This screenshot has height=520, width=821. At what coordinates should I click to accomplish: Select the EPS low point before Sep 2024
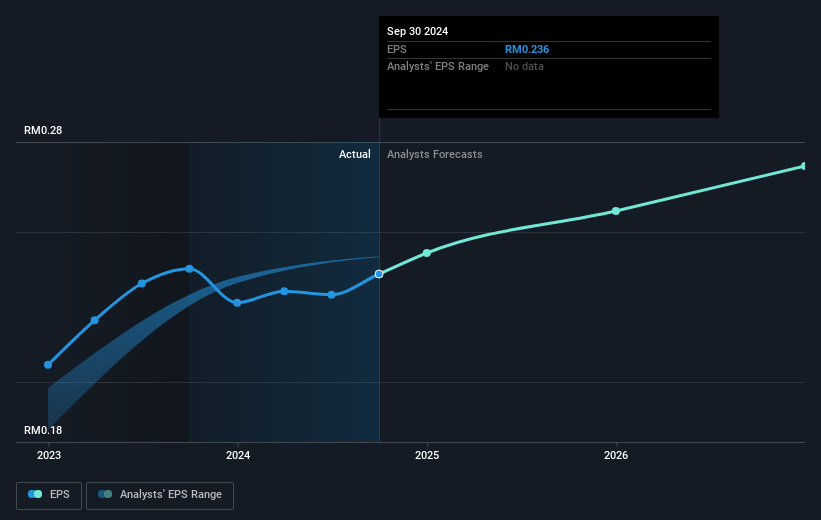pos(331,295)
